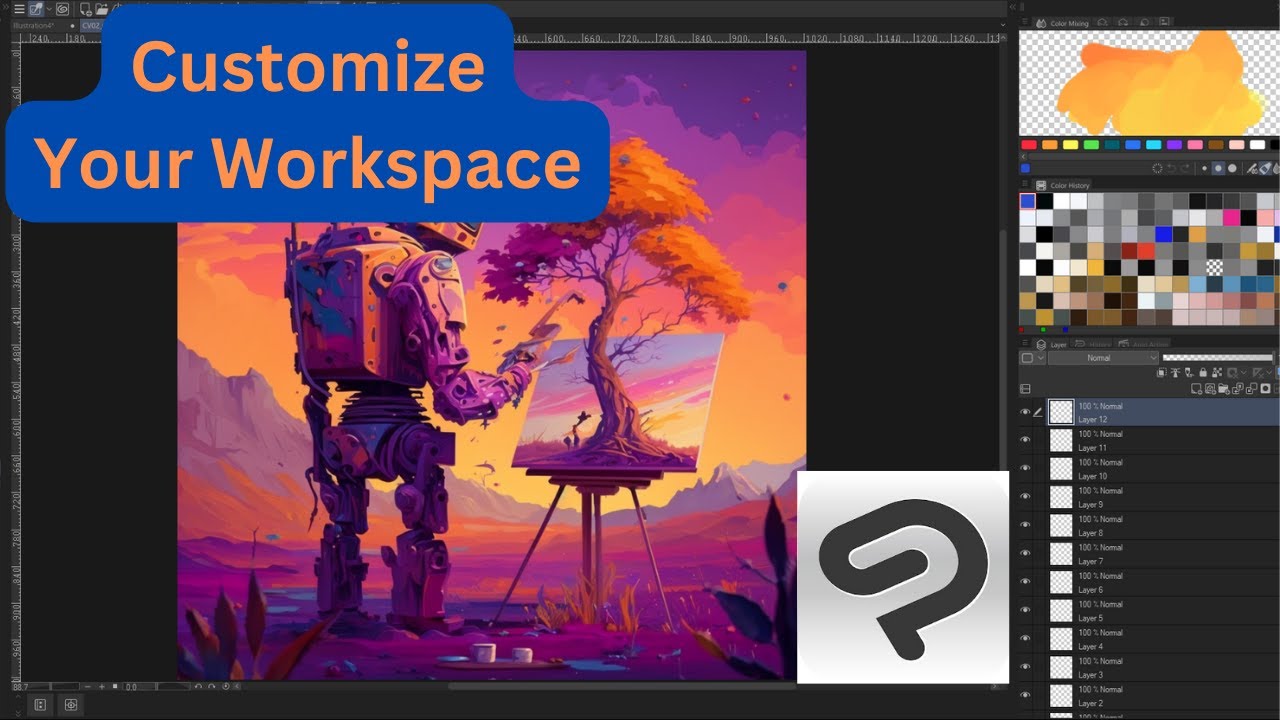This screenshot has height=720, width=1280.
Task: Create new raster layer
Action: [x=1196, y=388]
